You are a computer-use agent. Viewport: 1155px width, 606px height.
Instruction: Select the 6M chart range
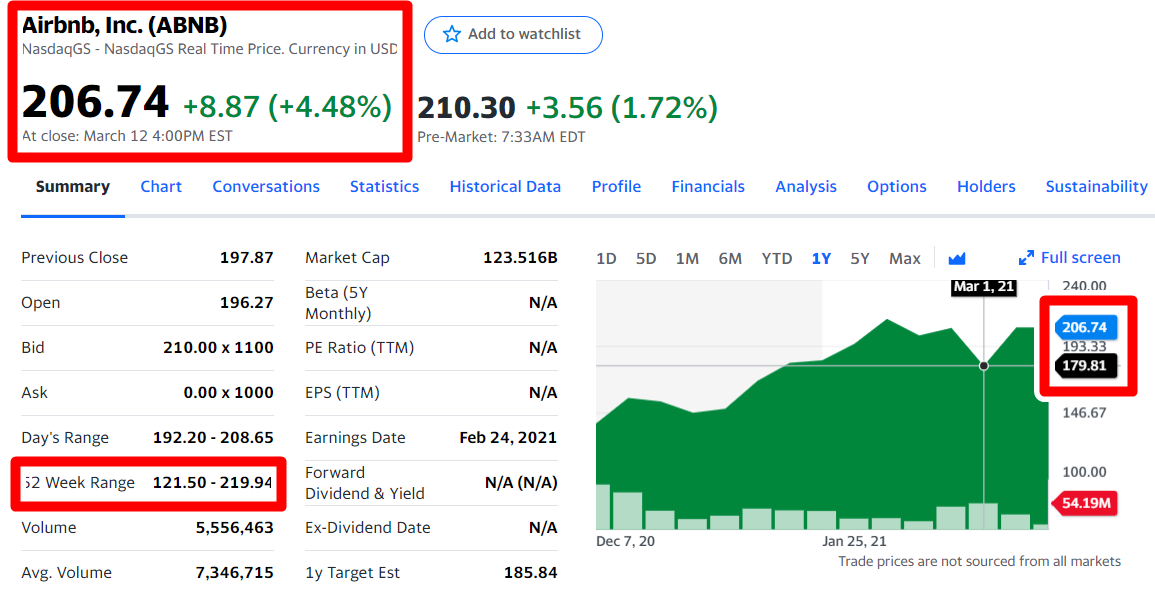[730, 258]
